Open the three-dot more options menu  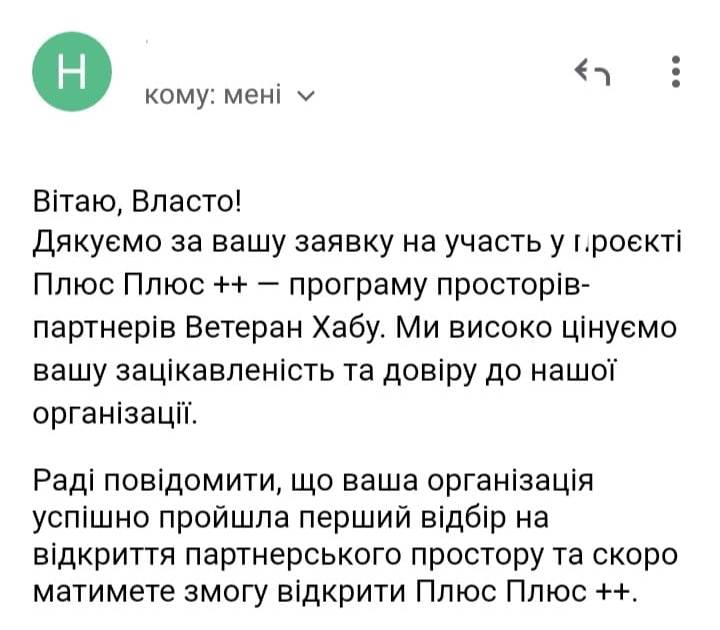tap(676, 72)
